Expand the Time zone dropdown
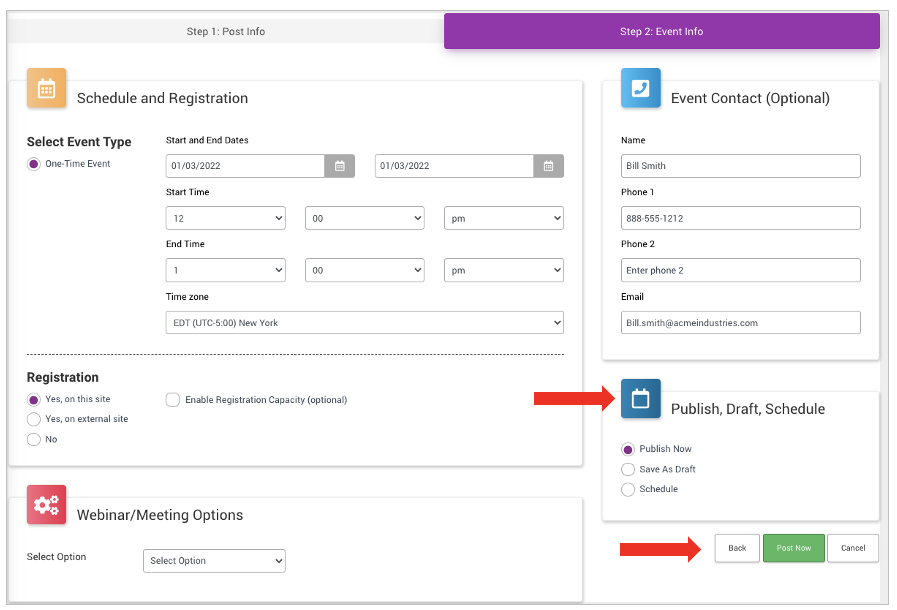The height and width of the screenshot is (610, 897). (364, 322)
